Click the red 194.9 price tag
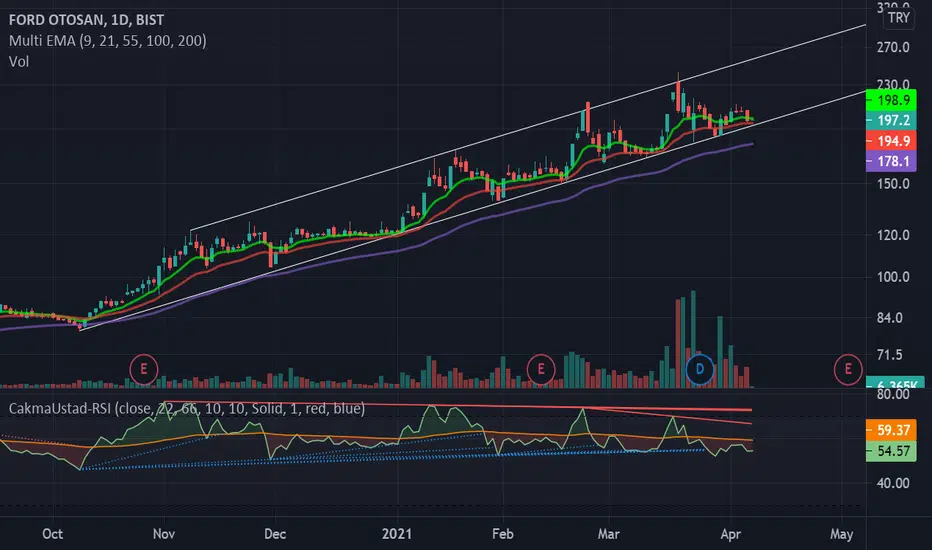Image resolution: width=932 pixels, height=550 pixels. [x=891, y=141]
